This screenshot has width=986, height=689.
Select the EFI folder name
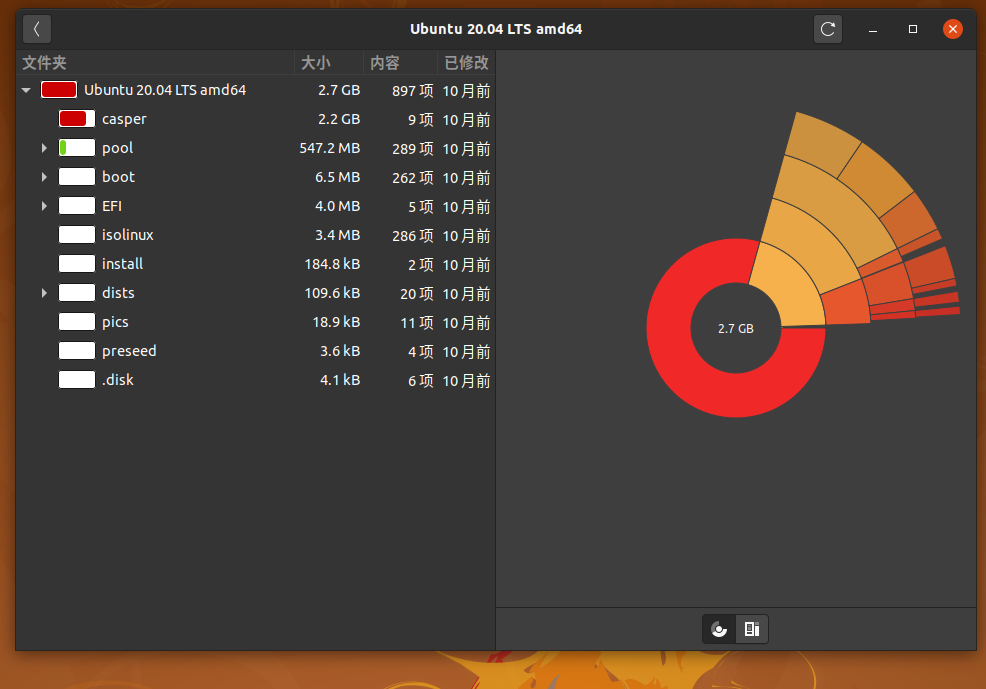(x=112, y=206)
